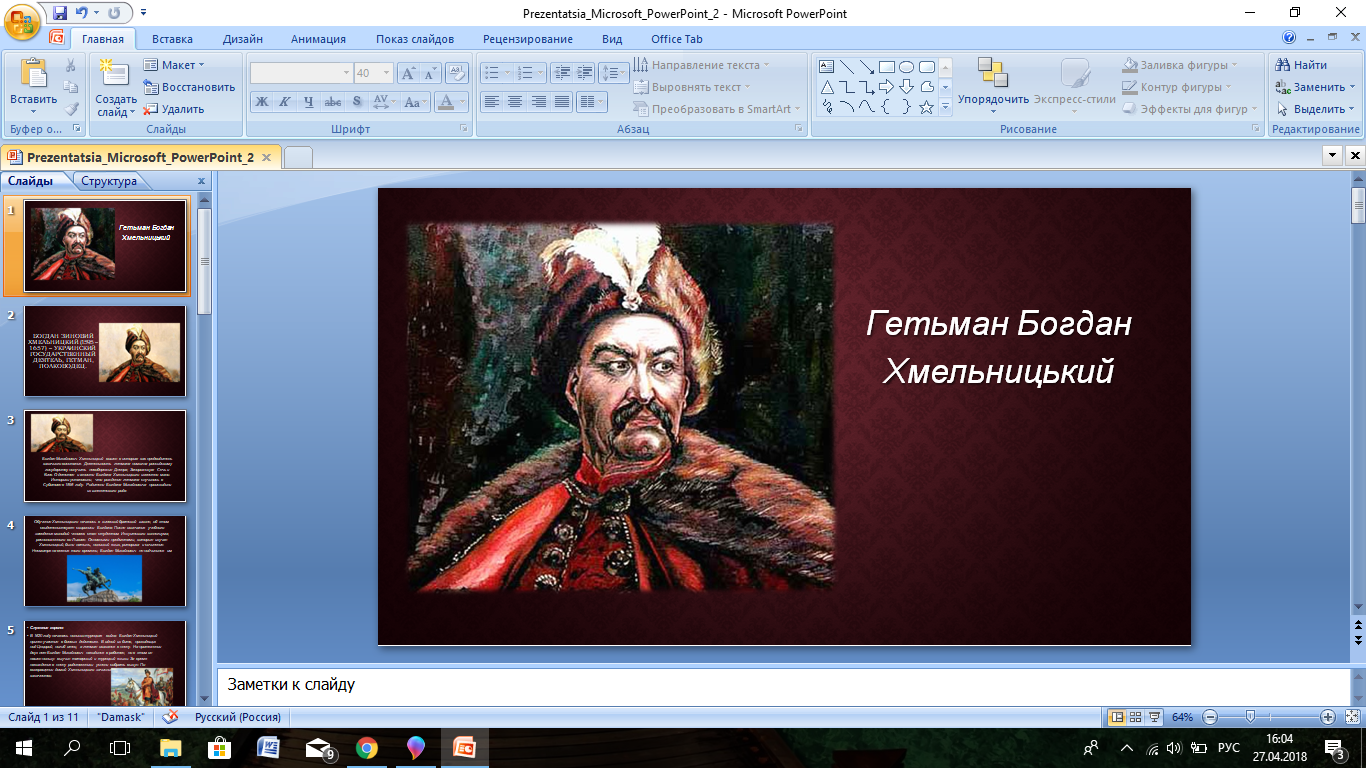Click Заменить replace button

tap(1315, 87)
